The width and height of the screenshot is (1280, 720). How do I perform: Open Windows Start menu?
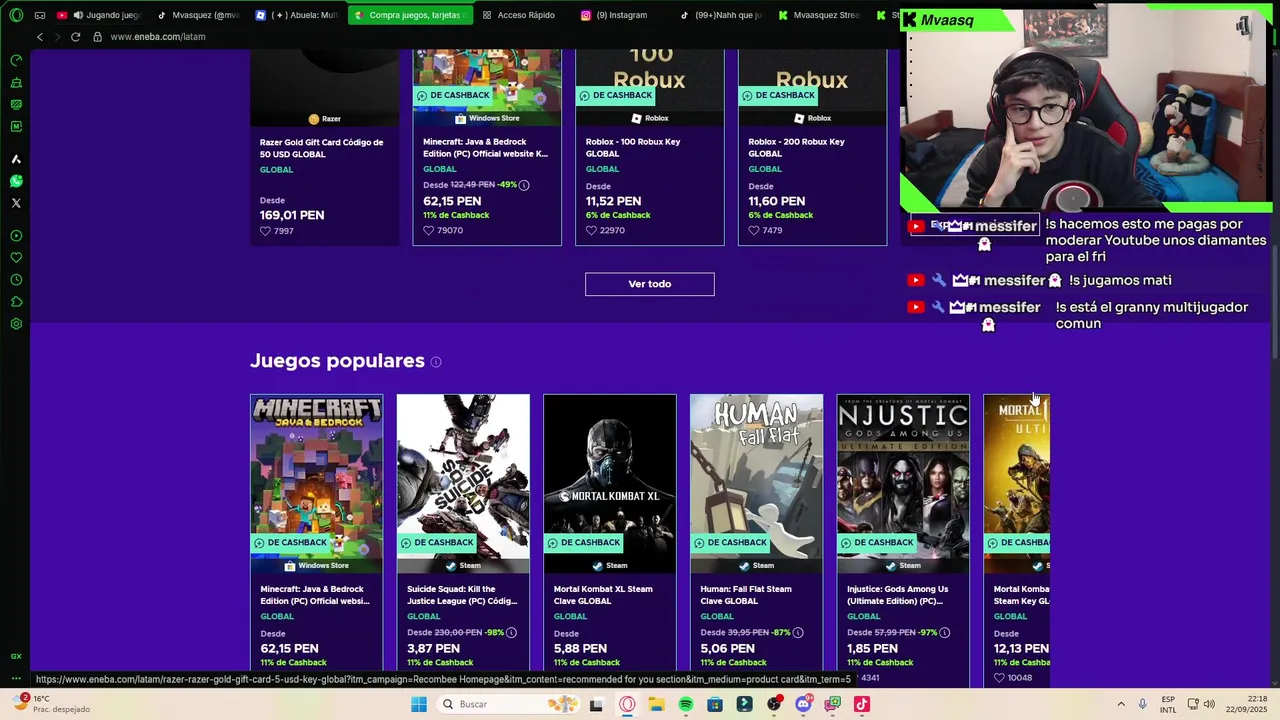tap(419, 704)
